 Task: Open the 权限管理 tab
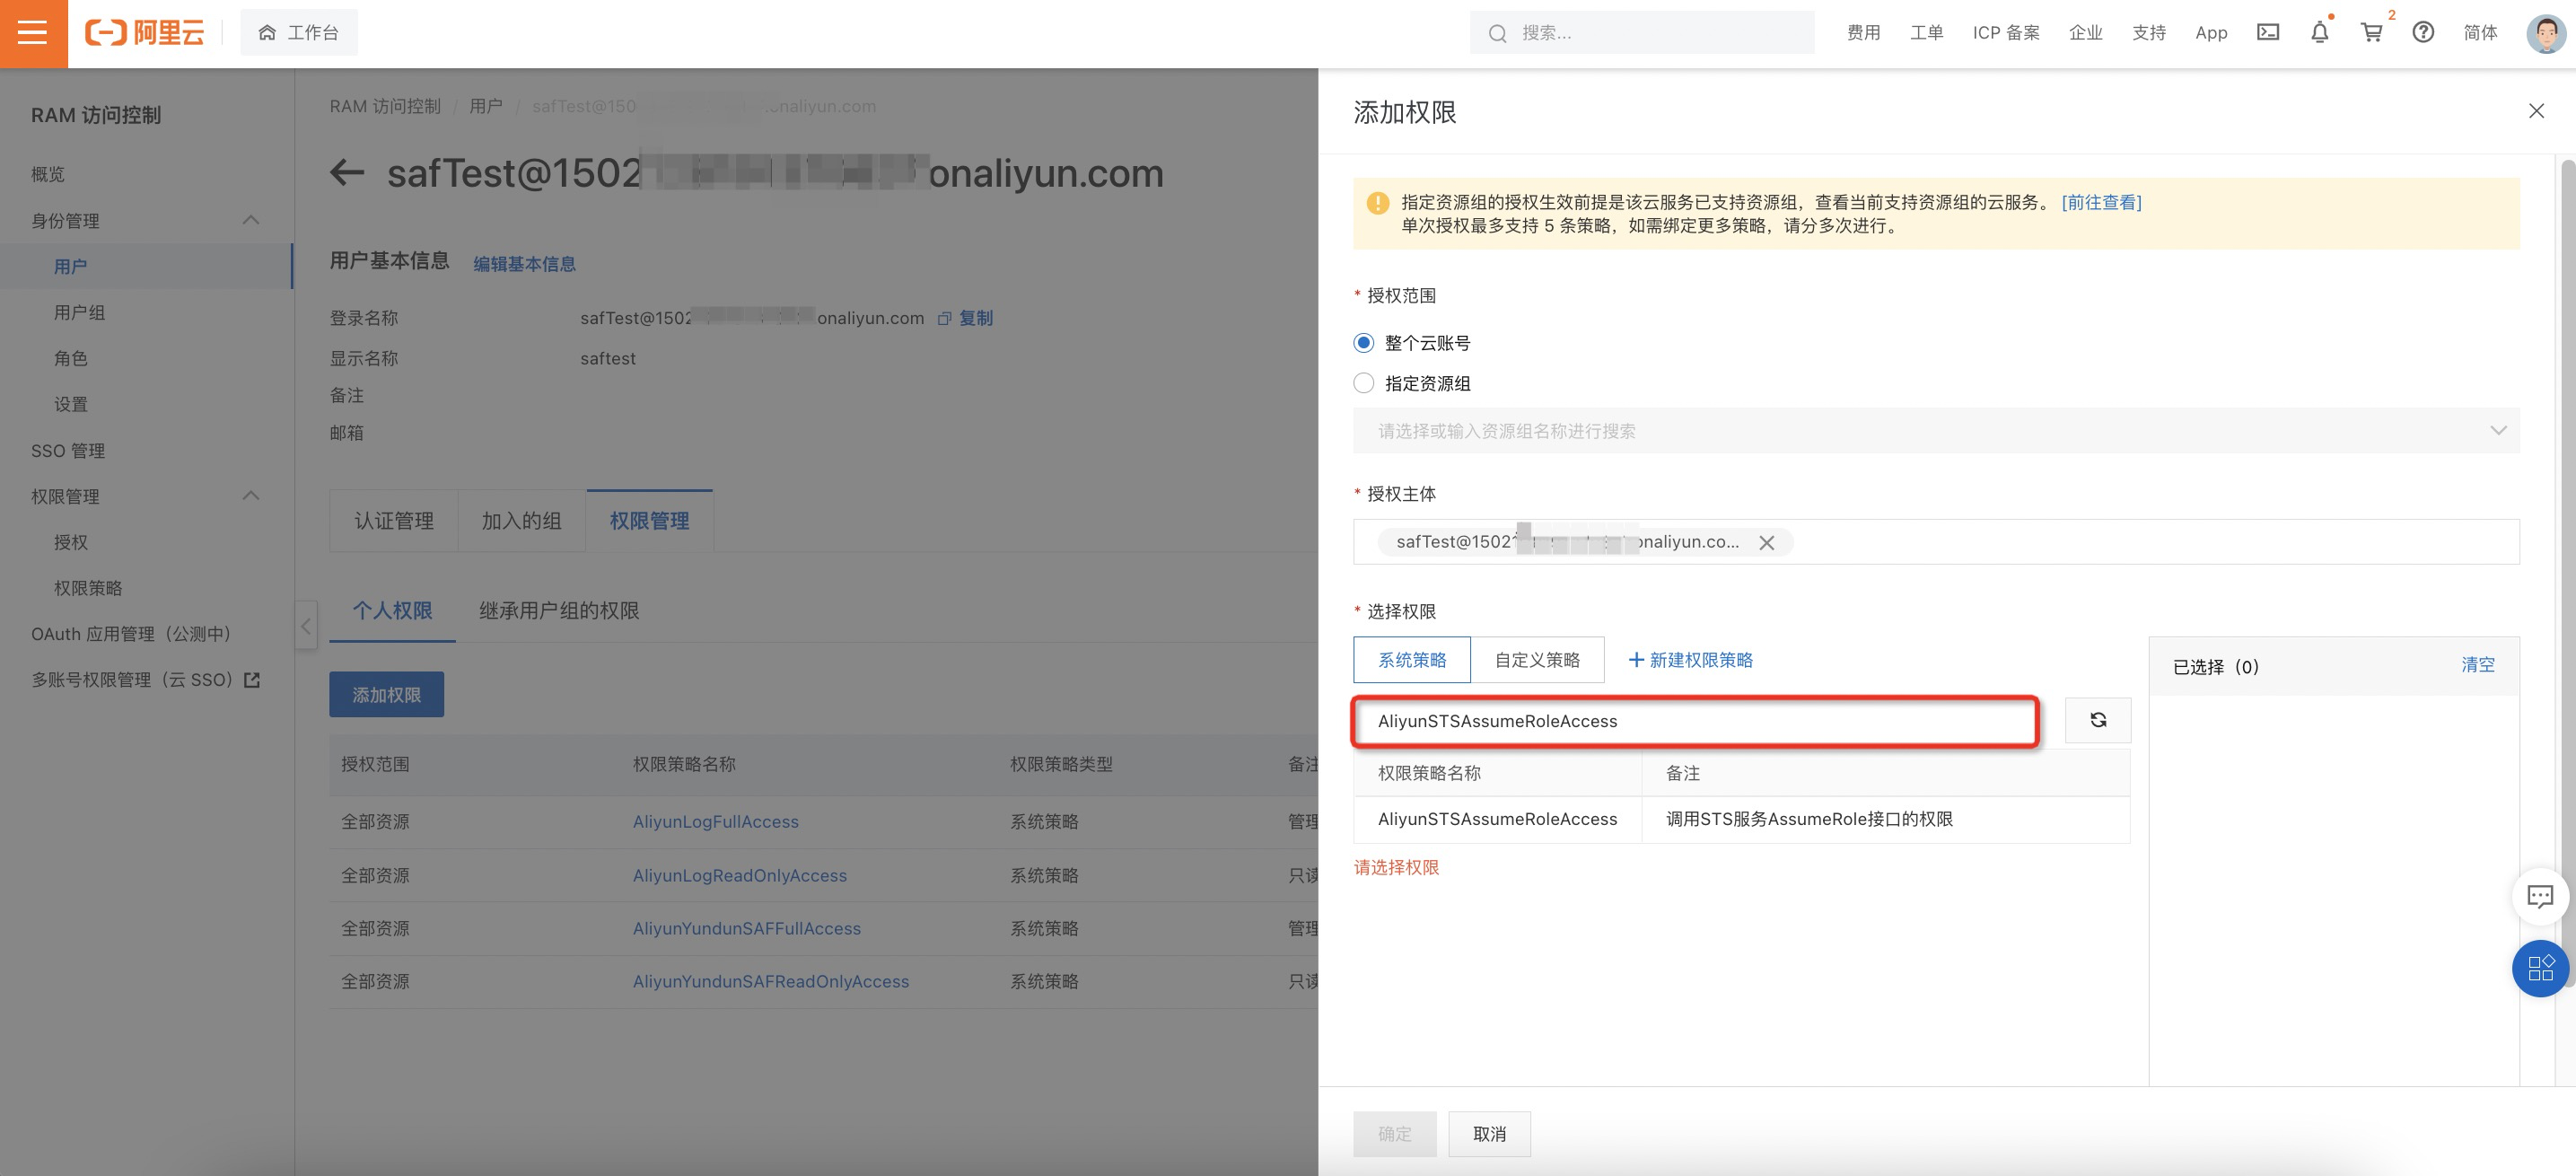coord(649,521)
